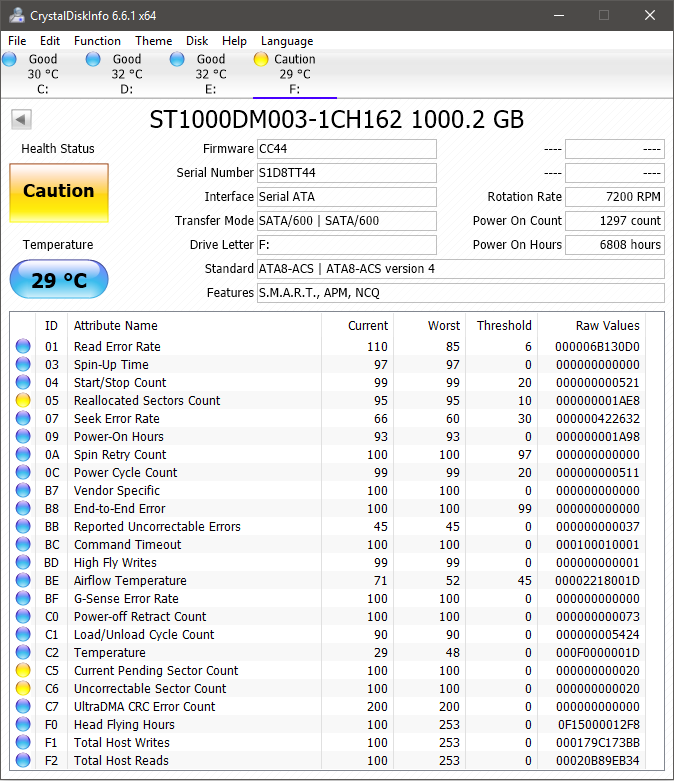Image resolution: width=674 pixels, height=781 pixels.
Task: Click the Power On Hours value 6808 hours
Action: coord(615,245)
